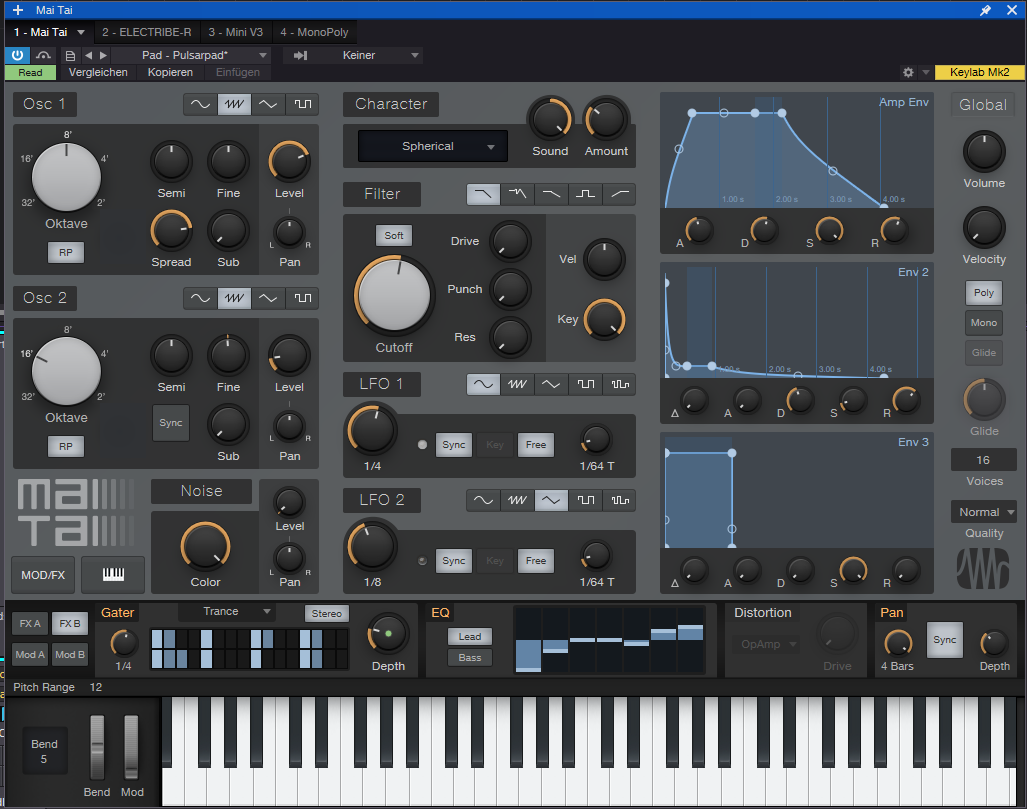Click the Read automation button
Viewport: 1027px width, 809px height.
[x=30, y=72]
